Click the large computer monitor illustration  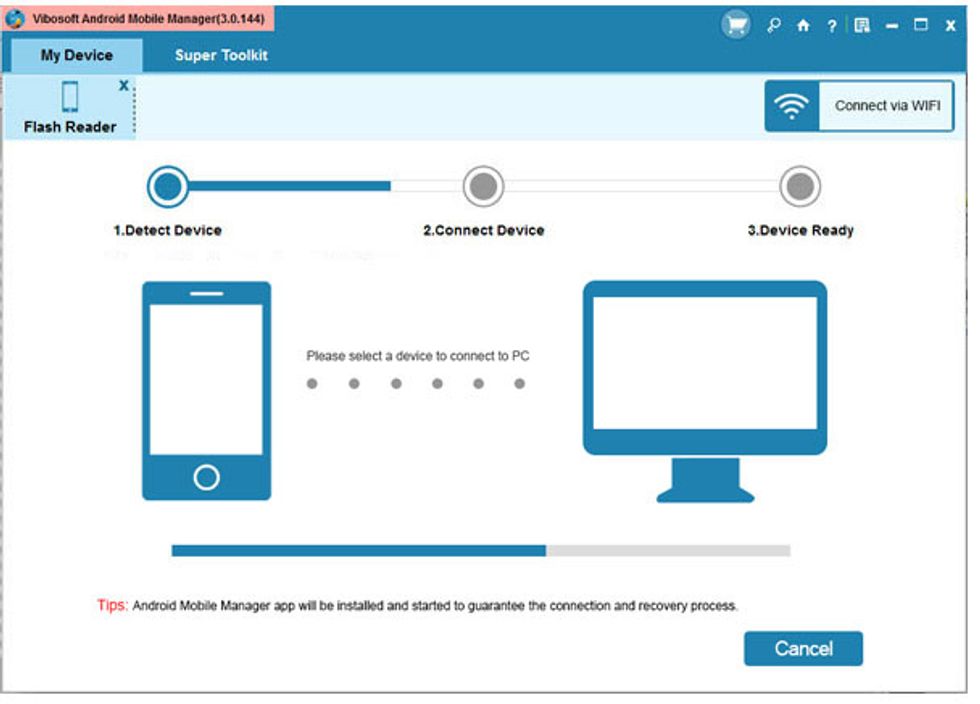coord(705,391)
